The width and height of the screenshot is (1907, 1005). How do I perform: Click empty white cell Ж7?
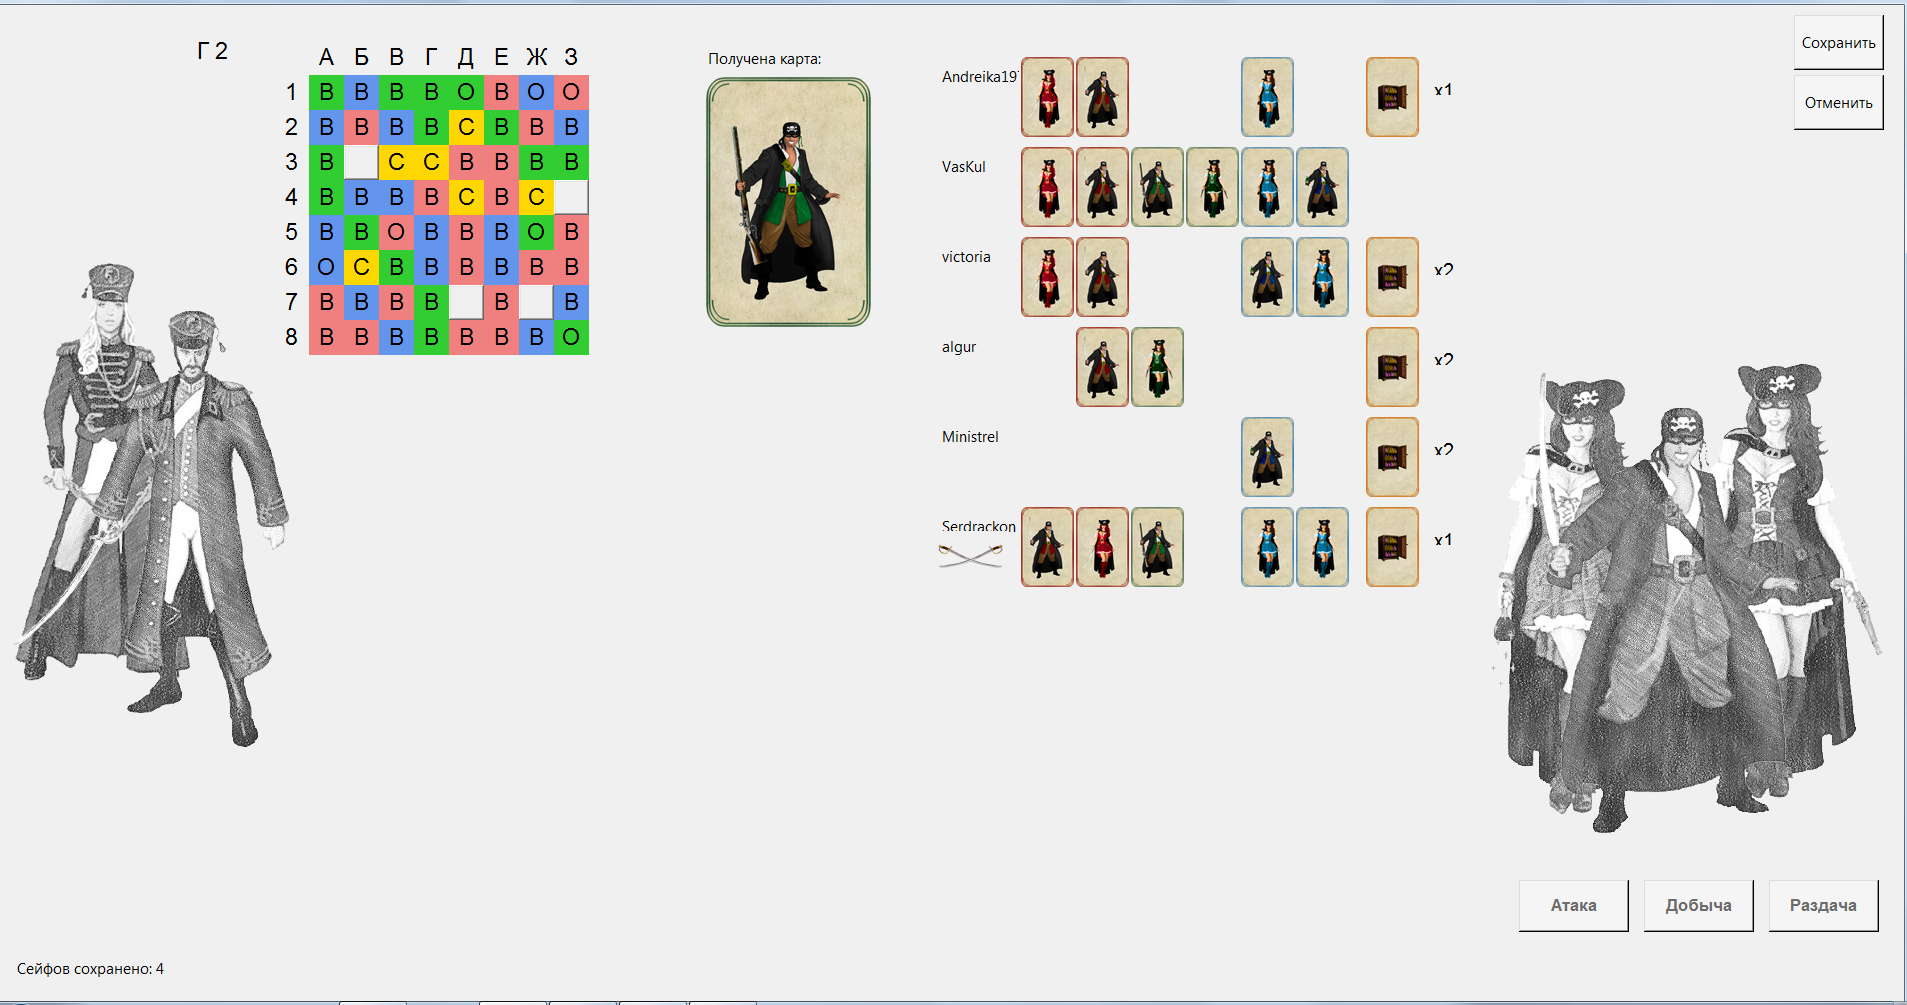(536, 302)
